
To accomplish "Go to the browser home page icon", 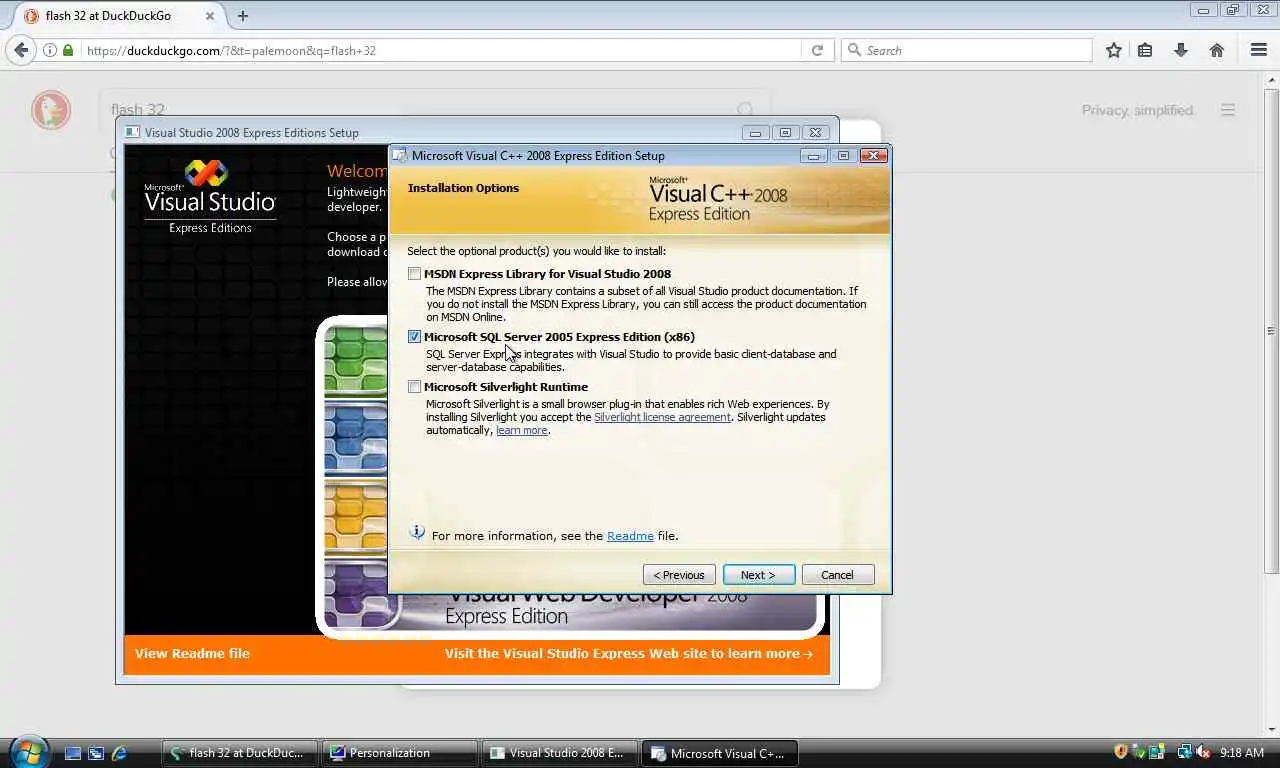I will click(1217, 50).
